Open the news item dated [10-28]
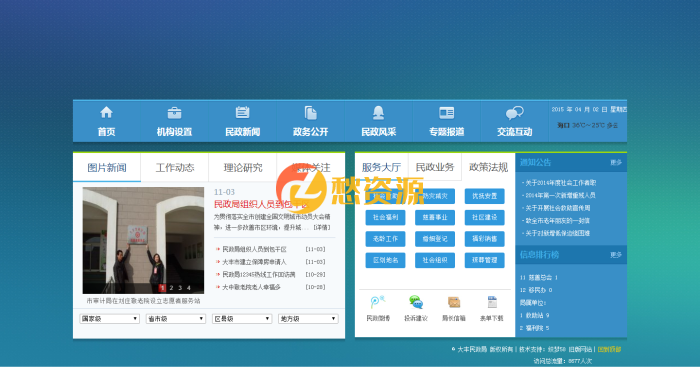 click(x=251, y=287)
